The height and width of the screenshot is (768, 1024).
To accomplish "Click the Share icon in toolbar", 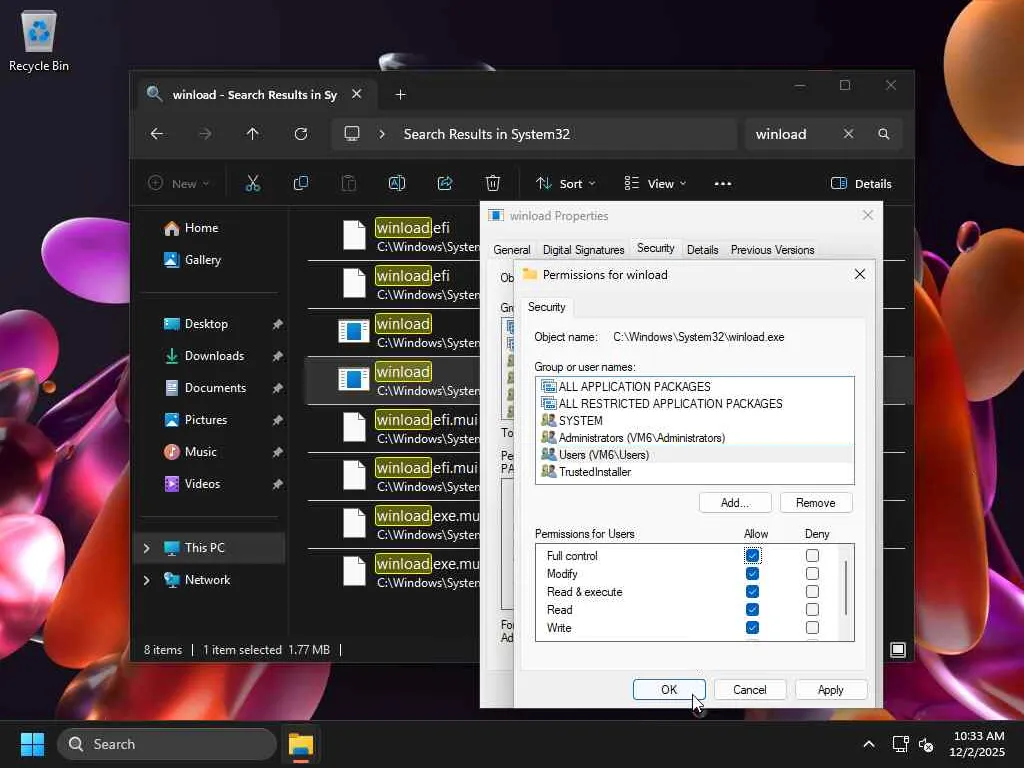I will click(445, 183).
